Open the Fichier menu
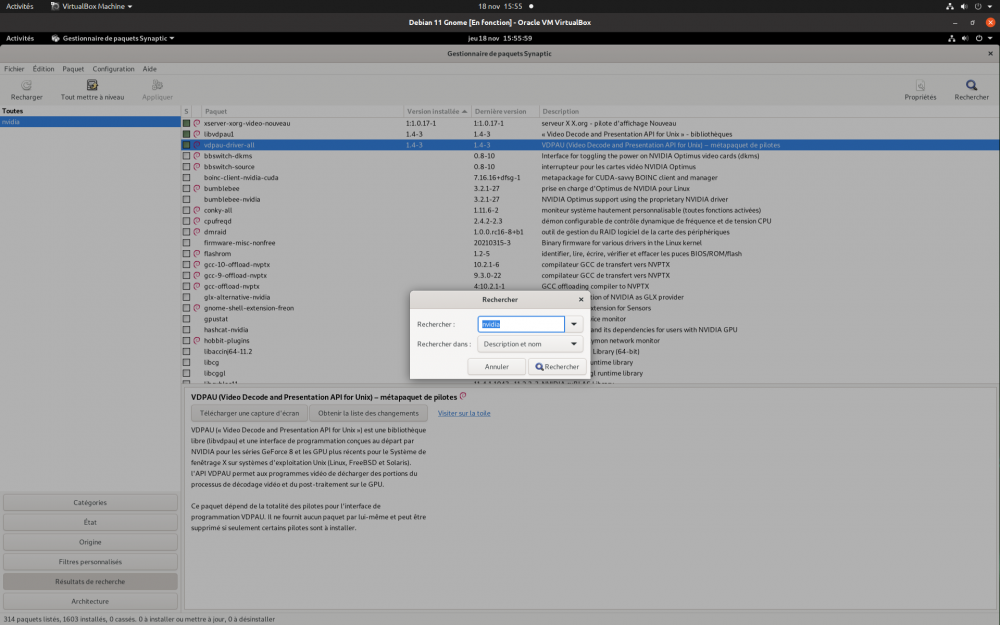The image size is (1000, 625). click(14, 69)
